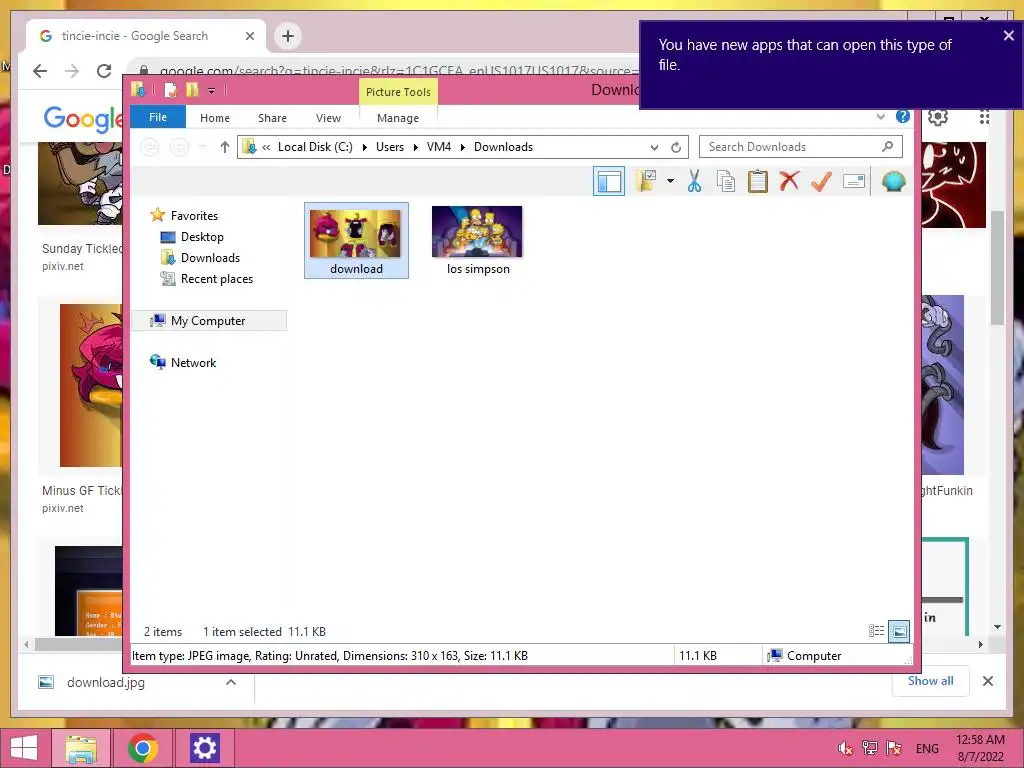Open Recent places in navigation pane

(216, 278)
